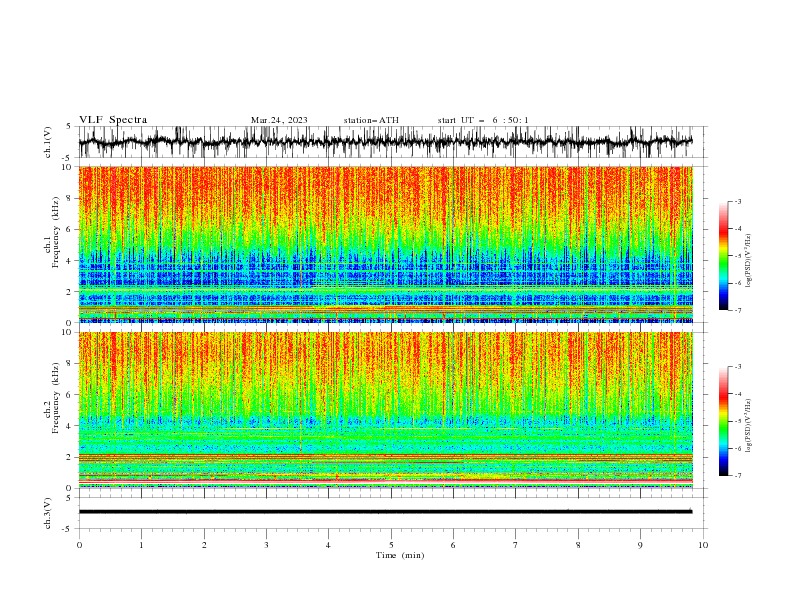Click the "VLF Spectra" plot title
This screenshot has height=612, width=792.
[x=113, y=120]
